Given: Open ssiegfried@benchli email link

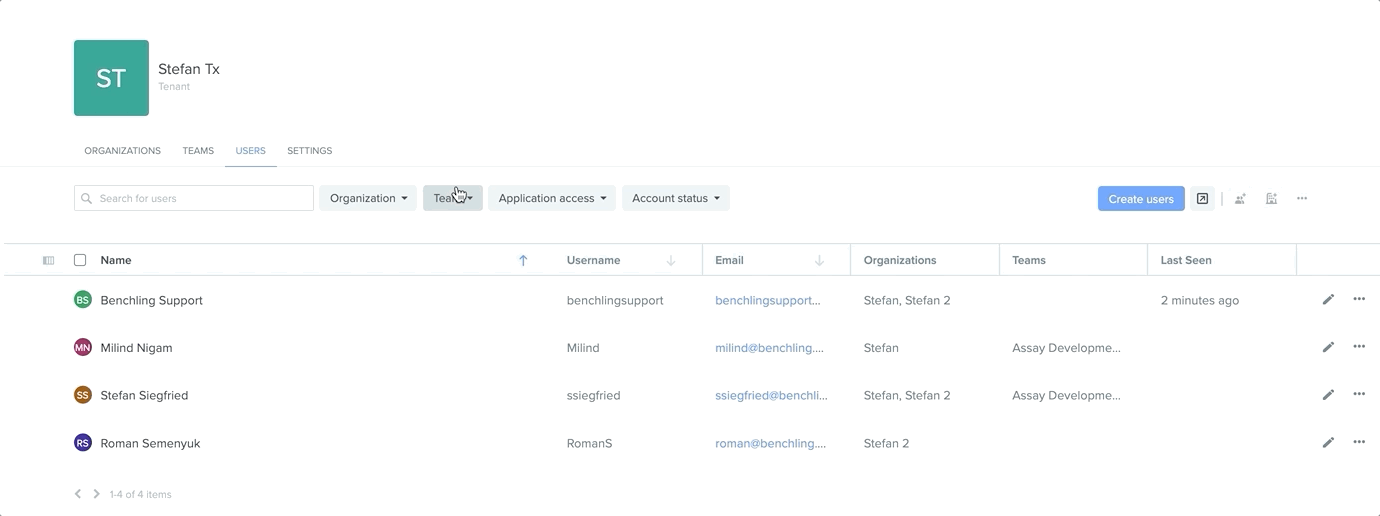Looking at the screenshot, I should pyautogui.click(x=771, y=395).
